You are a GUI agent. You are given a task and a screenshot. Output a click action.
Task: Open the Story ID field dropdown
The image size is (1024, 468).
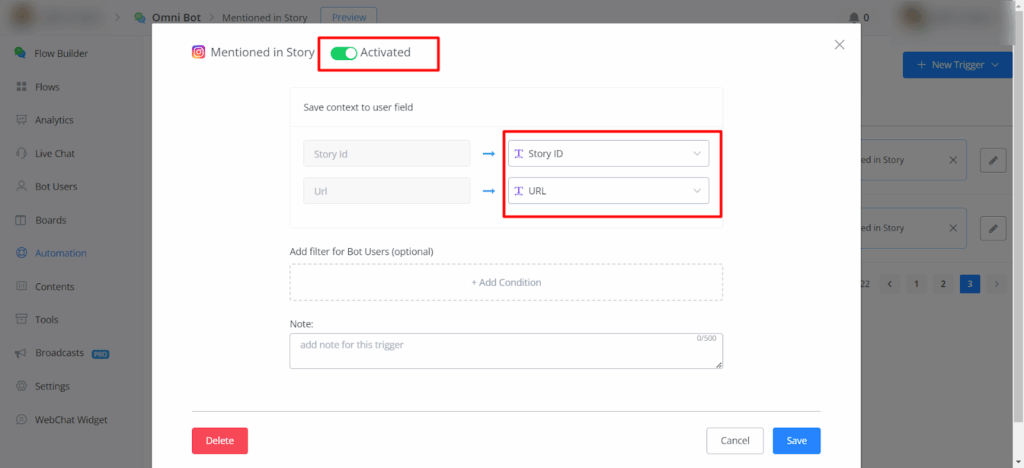tap(608, 154)
